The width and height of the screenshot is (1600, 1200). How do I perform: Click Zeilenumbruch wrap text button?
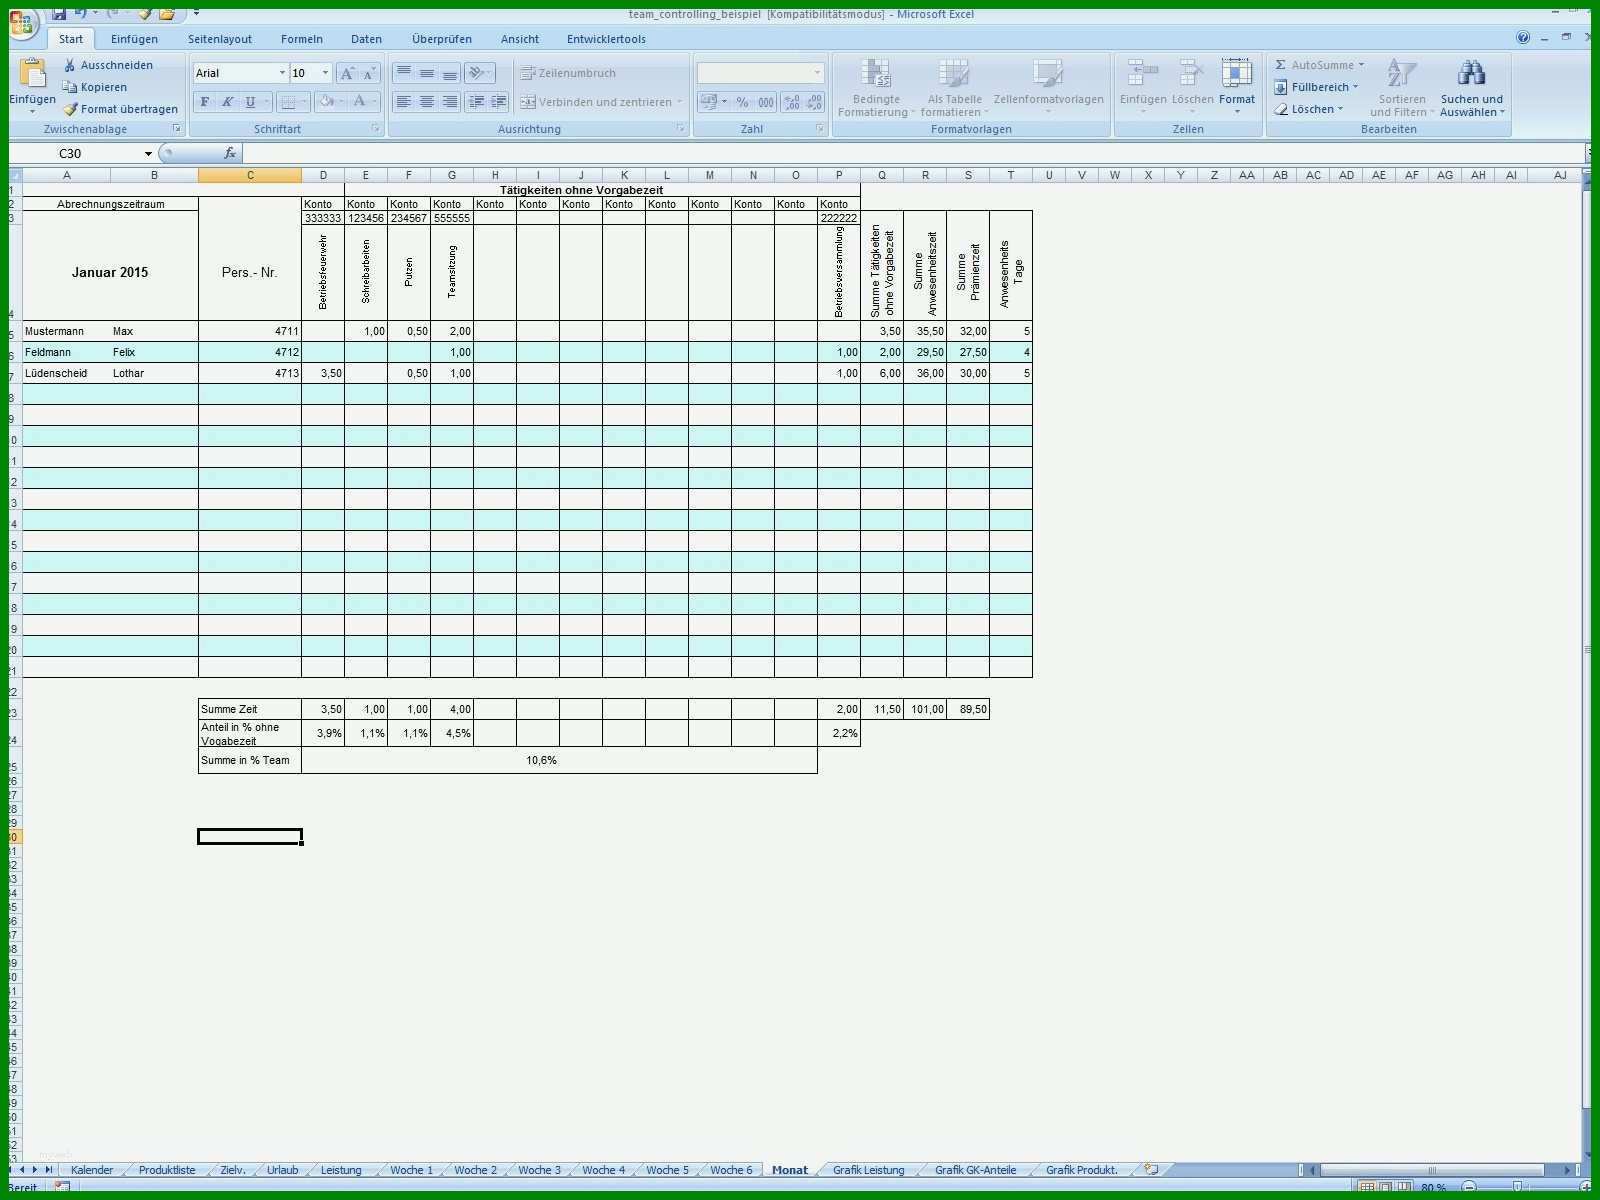pos(568,73)
